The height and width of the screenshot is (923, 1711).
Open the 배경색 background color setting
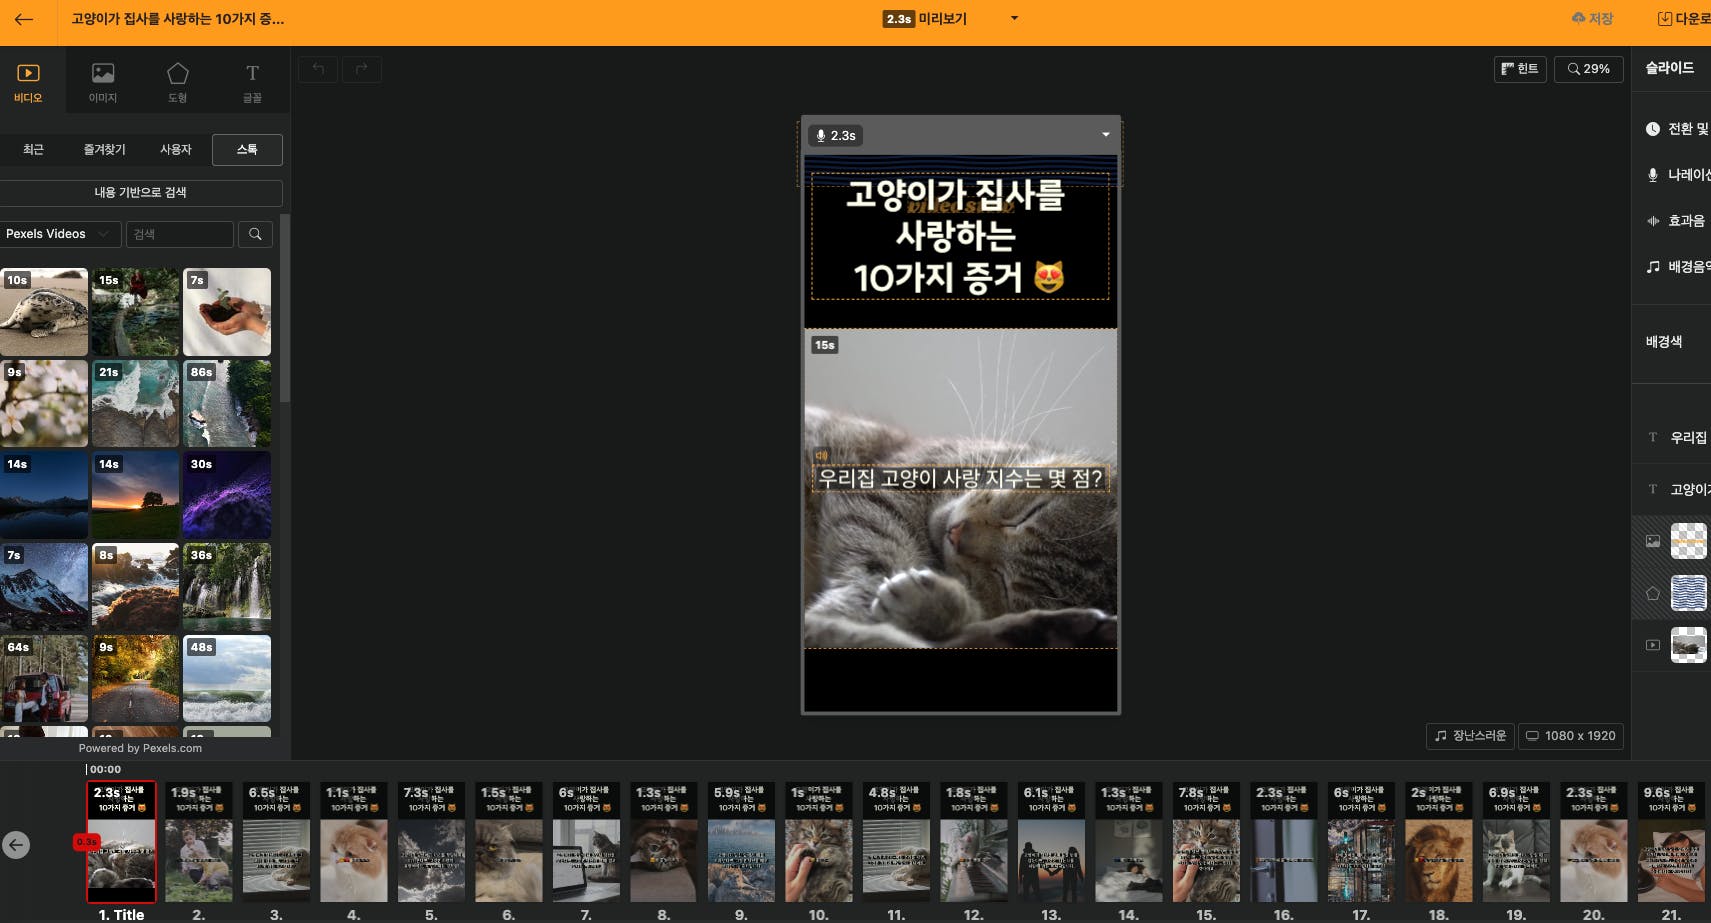click(x=1664, y=342)
